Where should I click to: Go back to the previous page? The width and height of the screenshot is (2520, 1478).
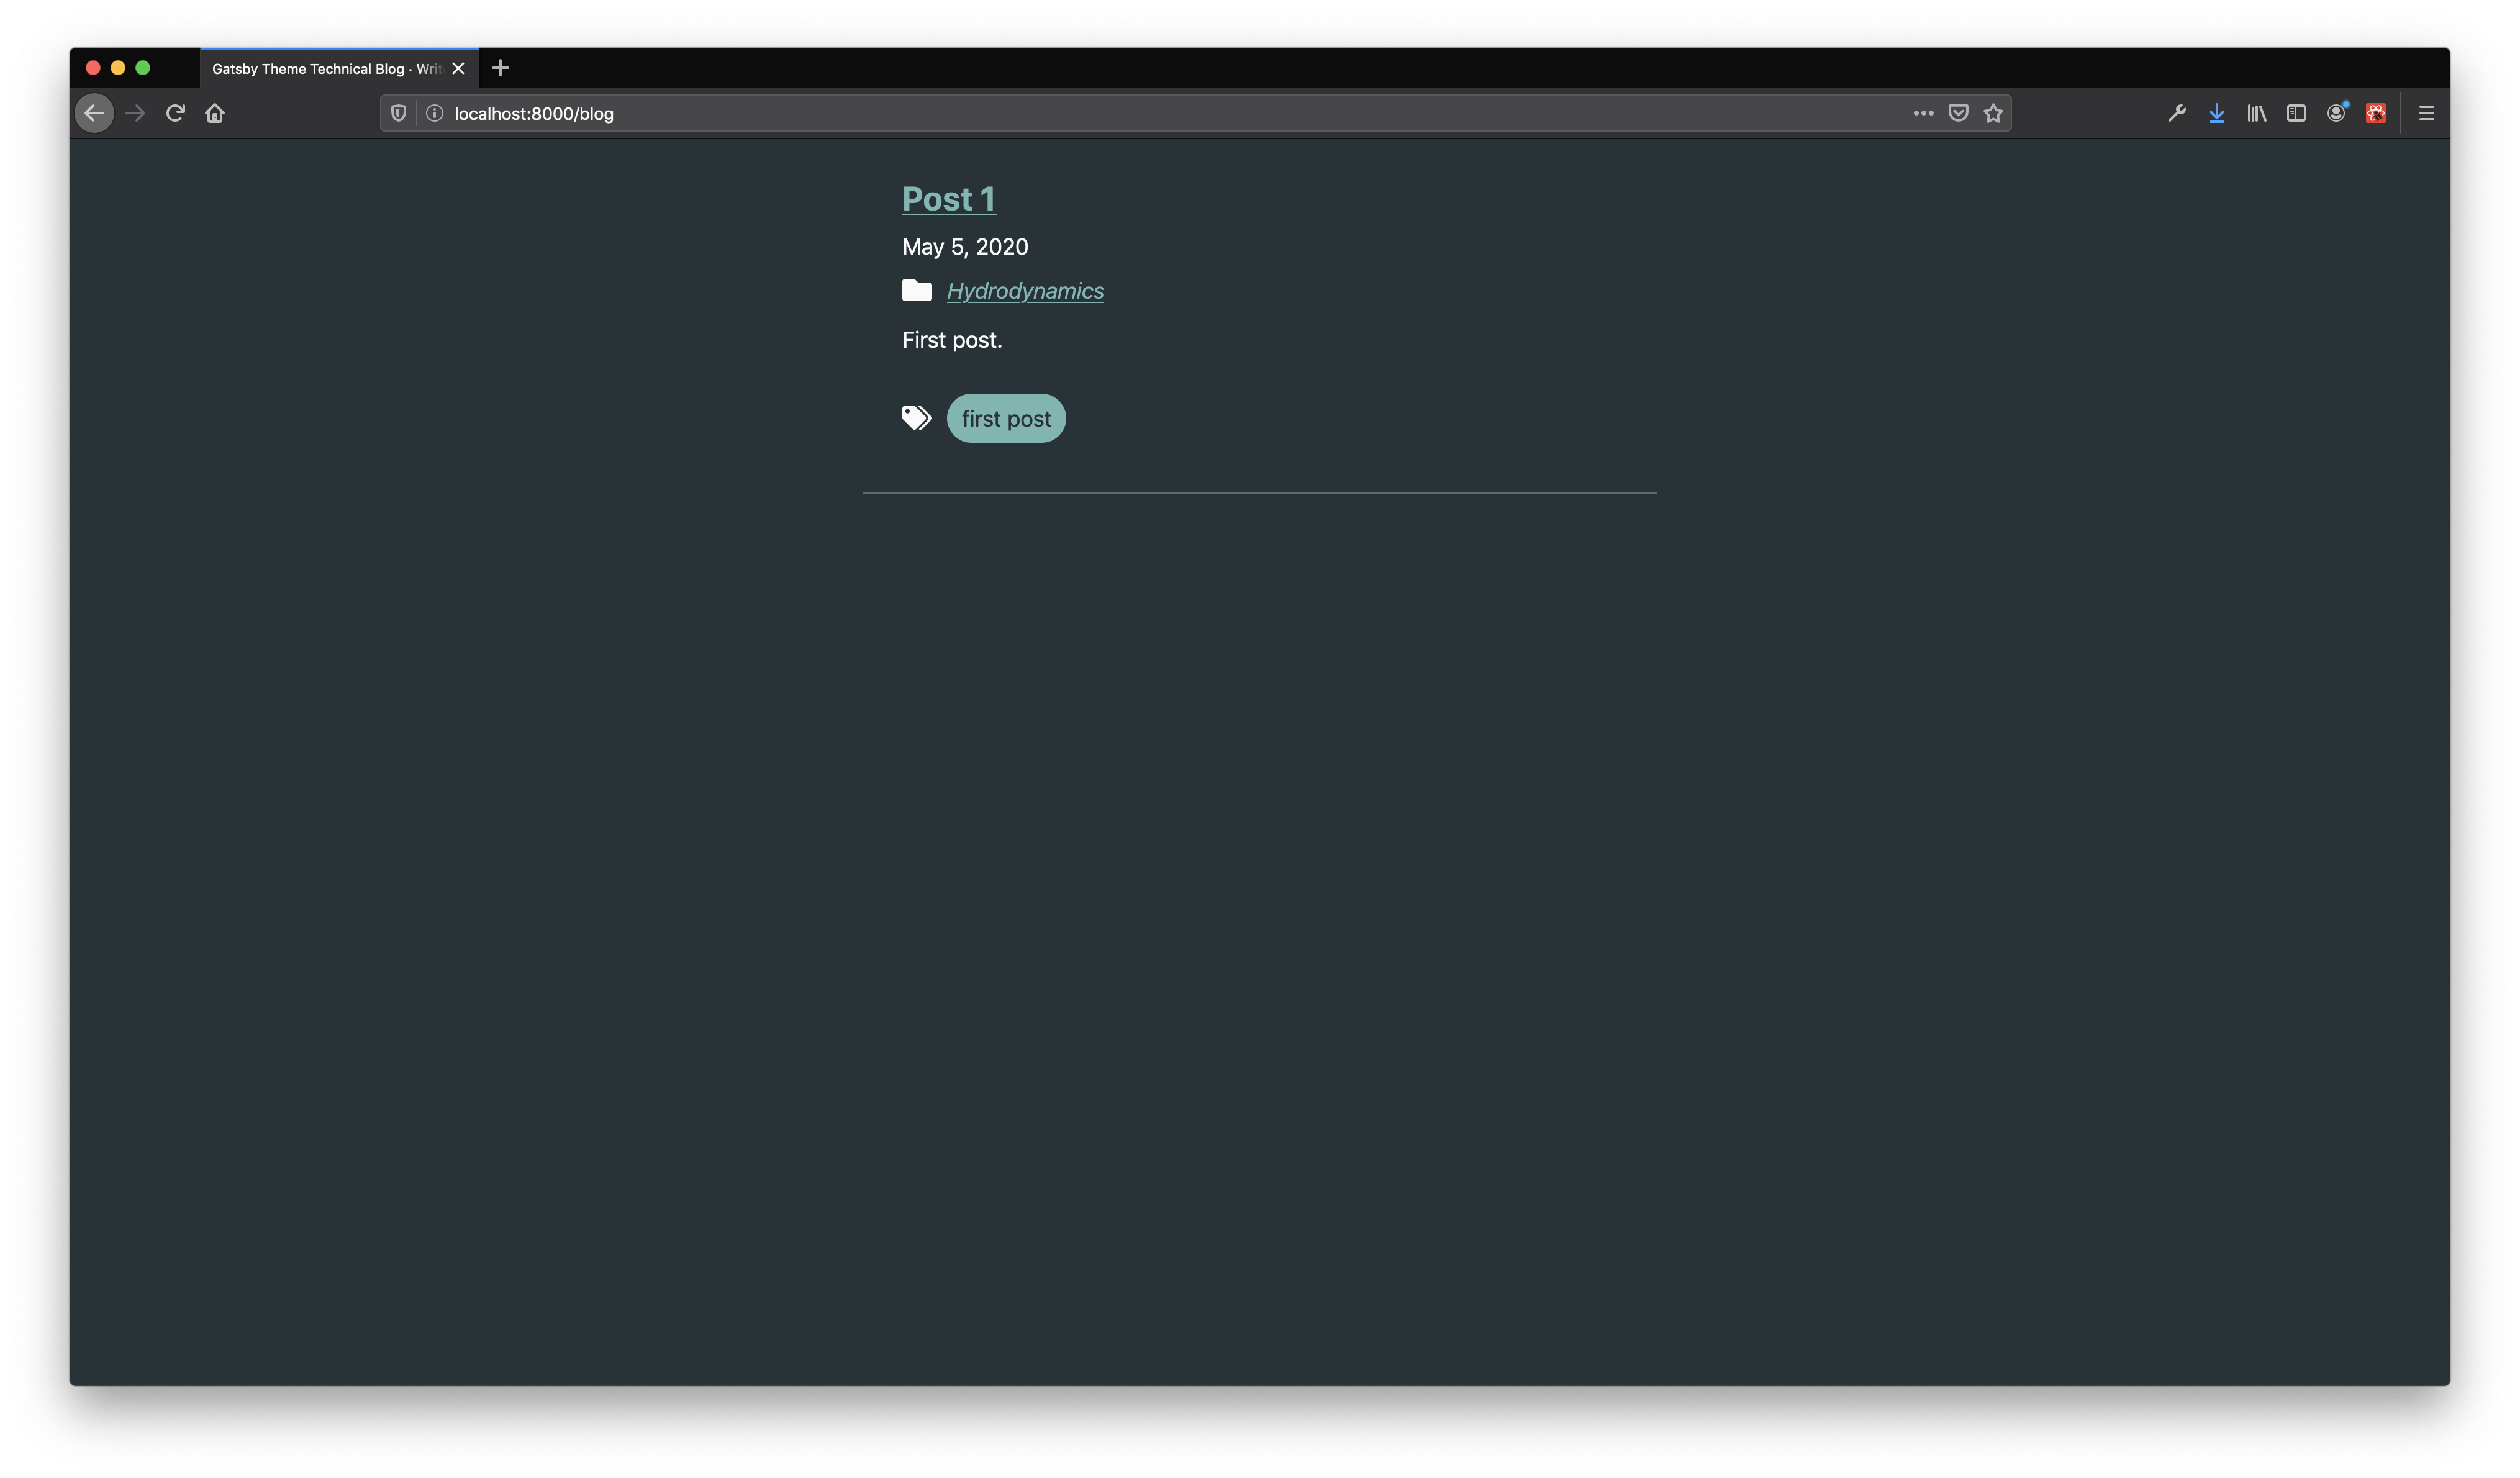tap(94, 113)
